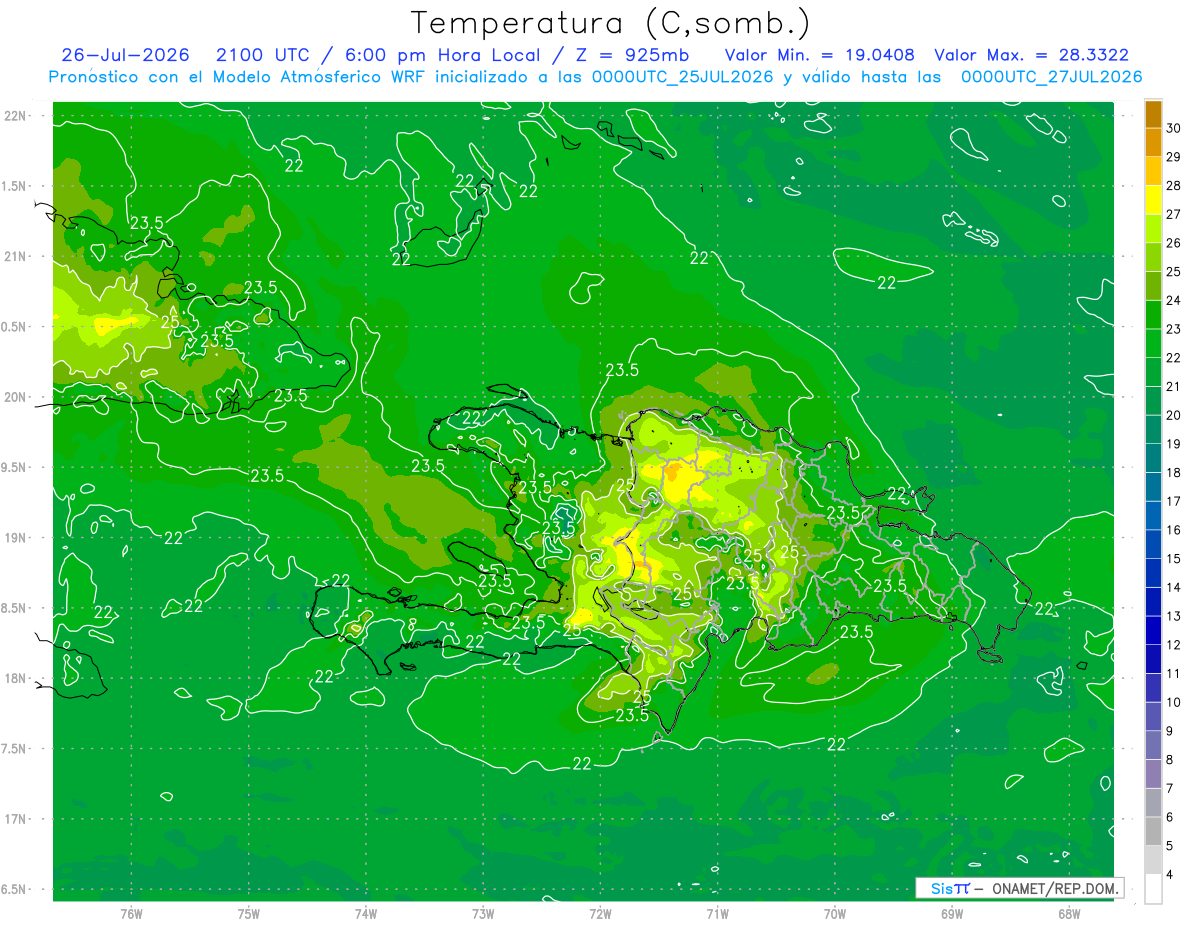Viewport: 1200px width, 927px height.
Task: Click the '0000UTC_27JUL2026' valid-until time
Action: pyautogui.click(x=1051, y=77)
